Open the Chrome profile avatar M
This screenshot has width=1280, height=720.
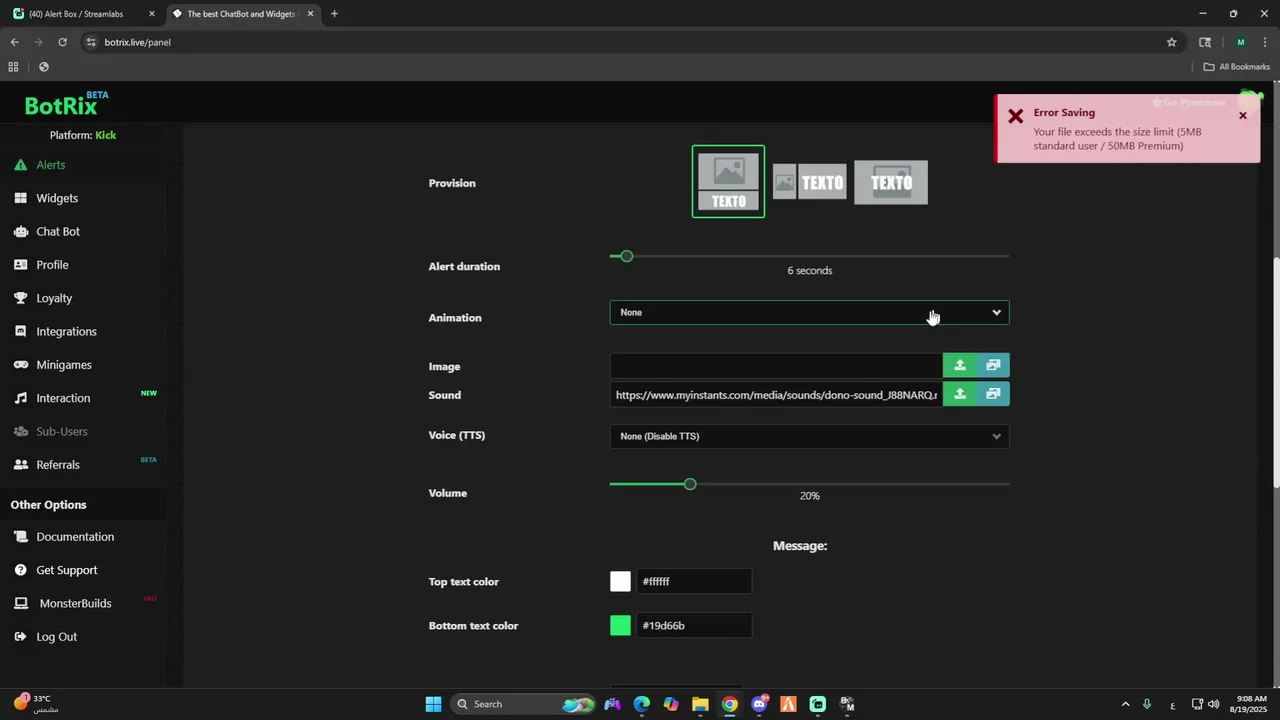[x=1241, y=42]
